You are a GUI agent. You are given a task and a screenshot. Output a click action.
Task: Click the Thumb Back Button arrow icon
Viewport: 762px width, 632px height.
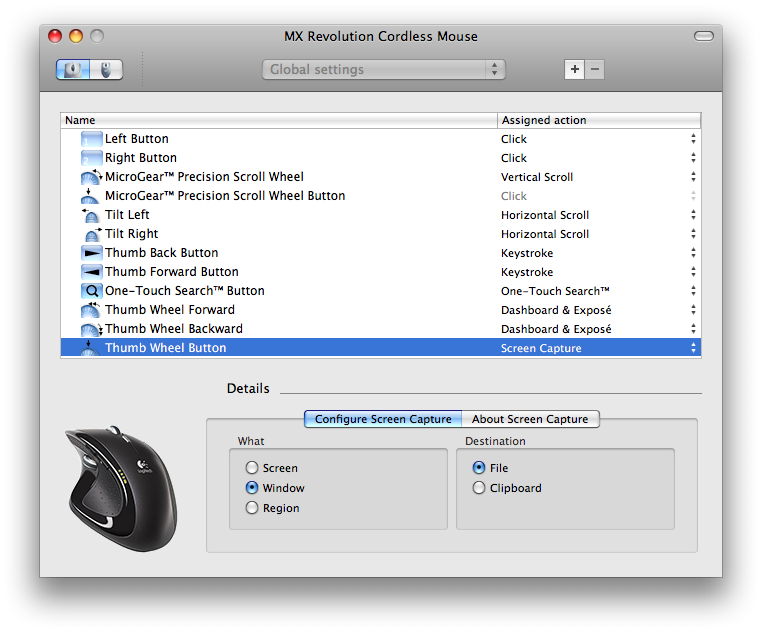tap(91, 253)
